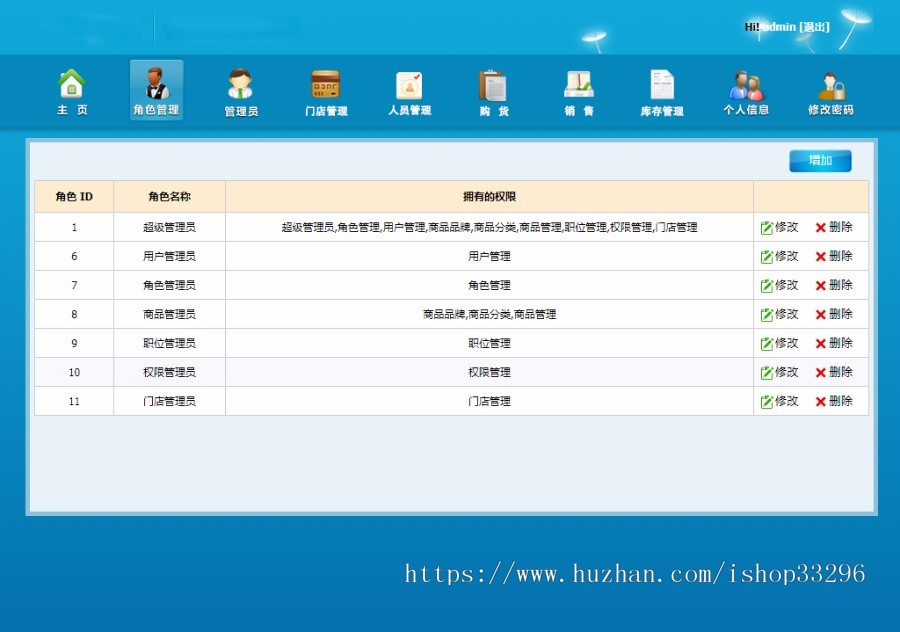Click the 拥有的权限 table header

click(491, 197)
